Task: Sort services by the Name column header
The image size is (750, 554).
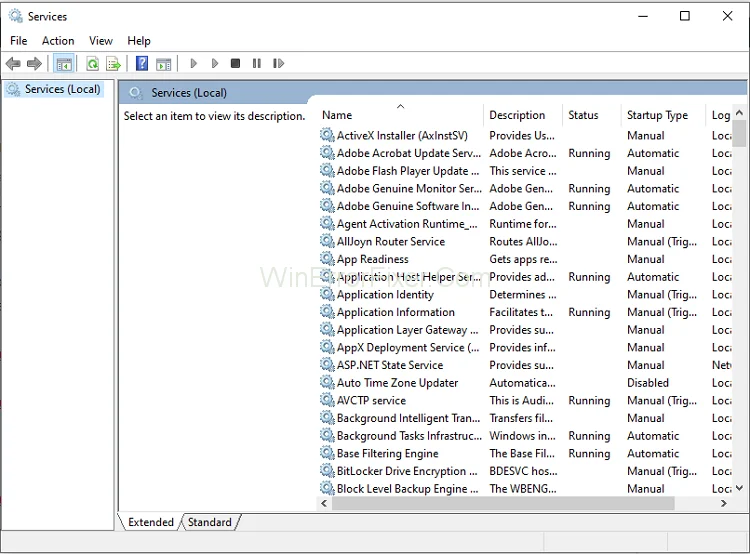Action: pos(400,115)
